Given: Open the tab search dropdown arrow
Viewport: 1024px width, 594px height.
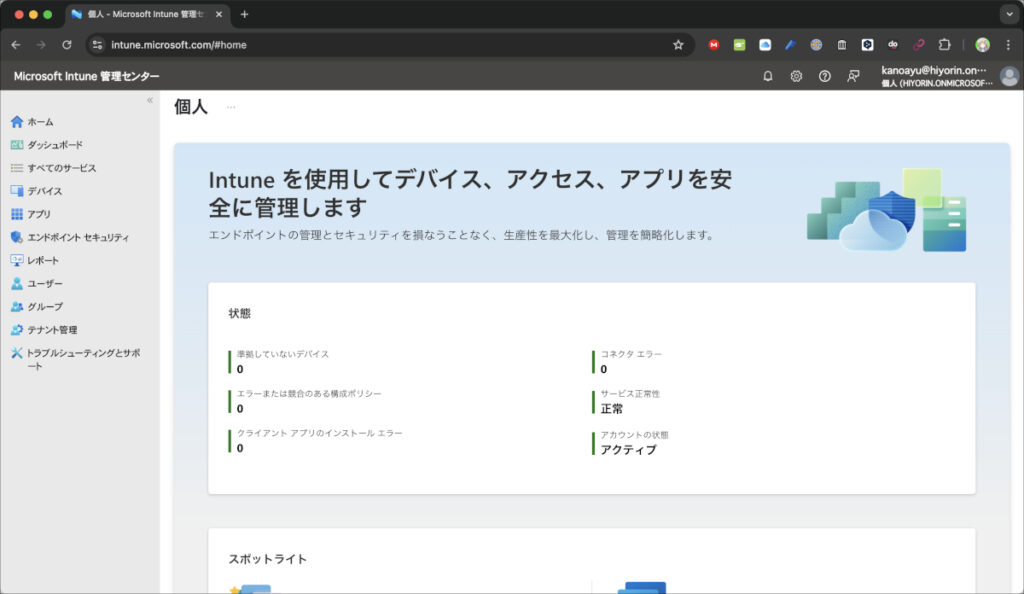Looking at the screenshot, I should click(x=1009, y=14).
